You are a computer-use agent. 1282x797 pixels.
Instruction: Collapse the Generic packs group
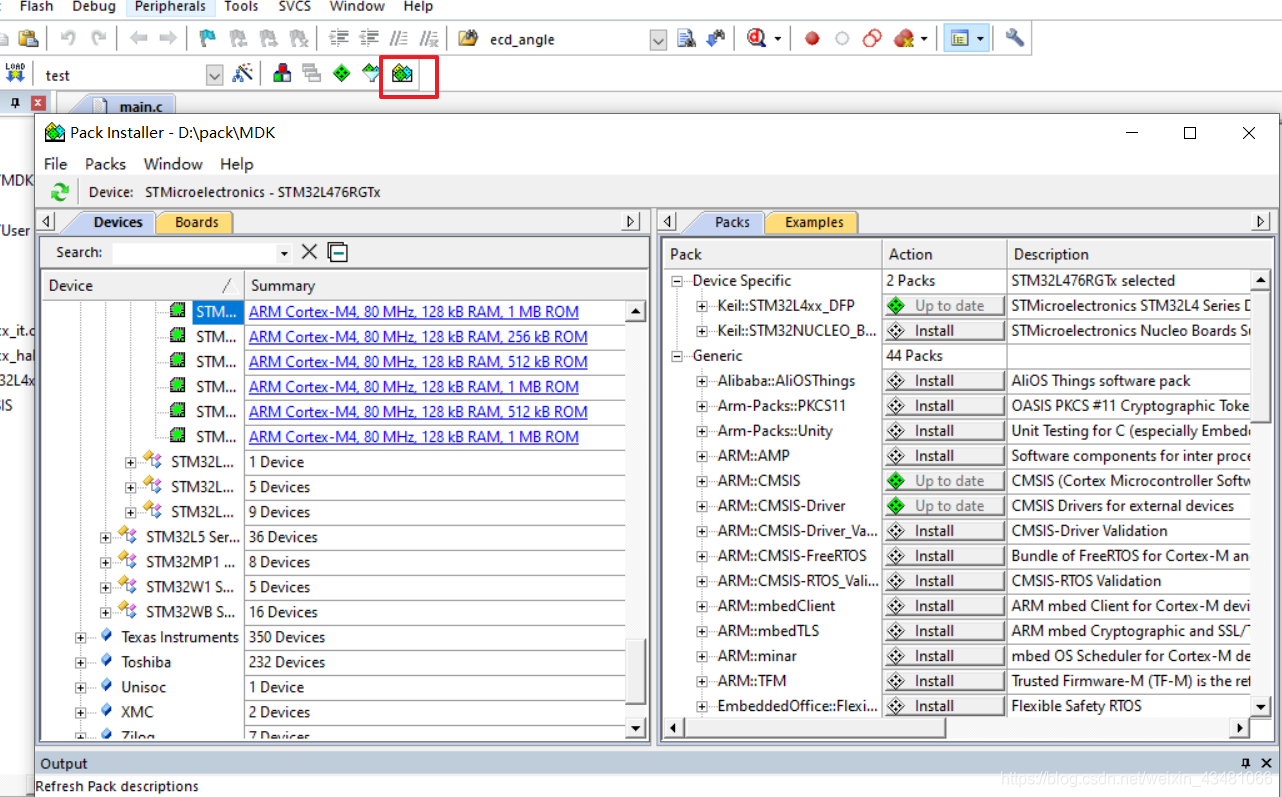point(677,356)
